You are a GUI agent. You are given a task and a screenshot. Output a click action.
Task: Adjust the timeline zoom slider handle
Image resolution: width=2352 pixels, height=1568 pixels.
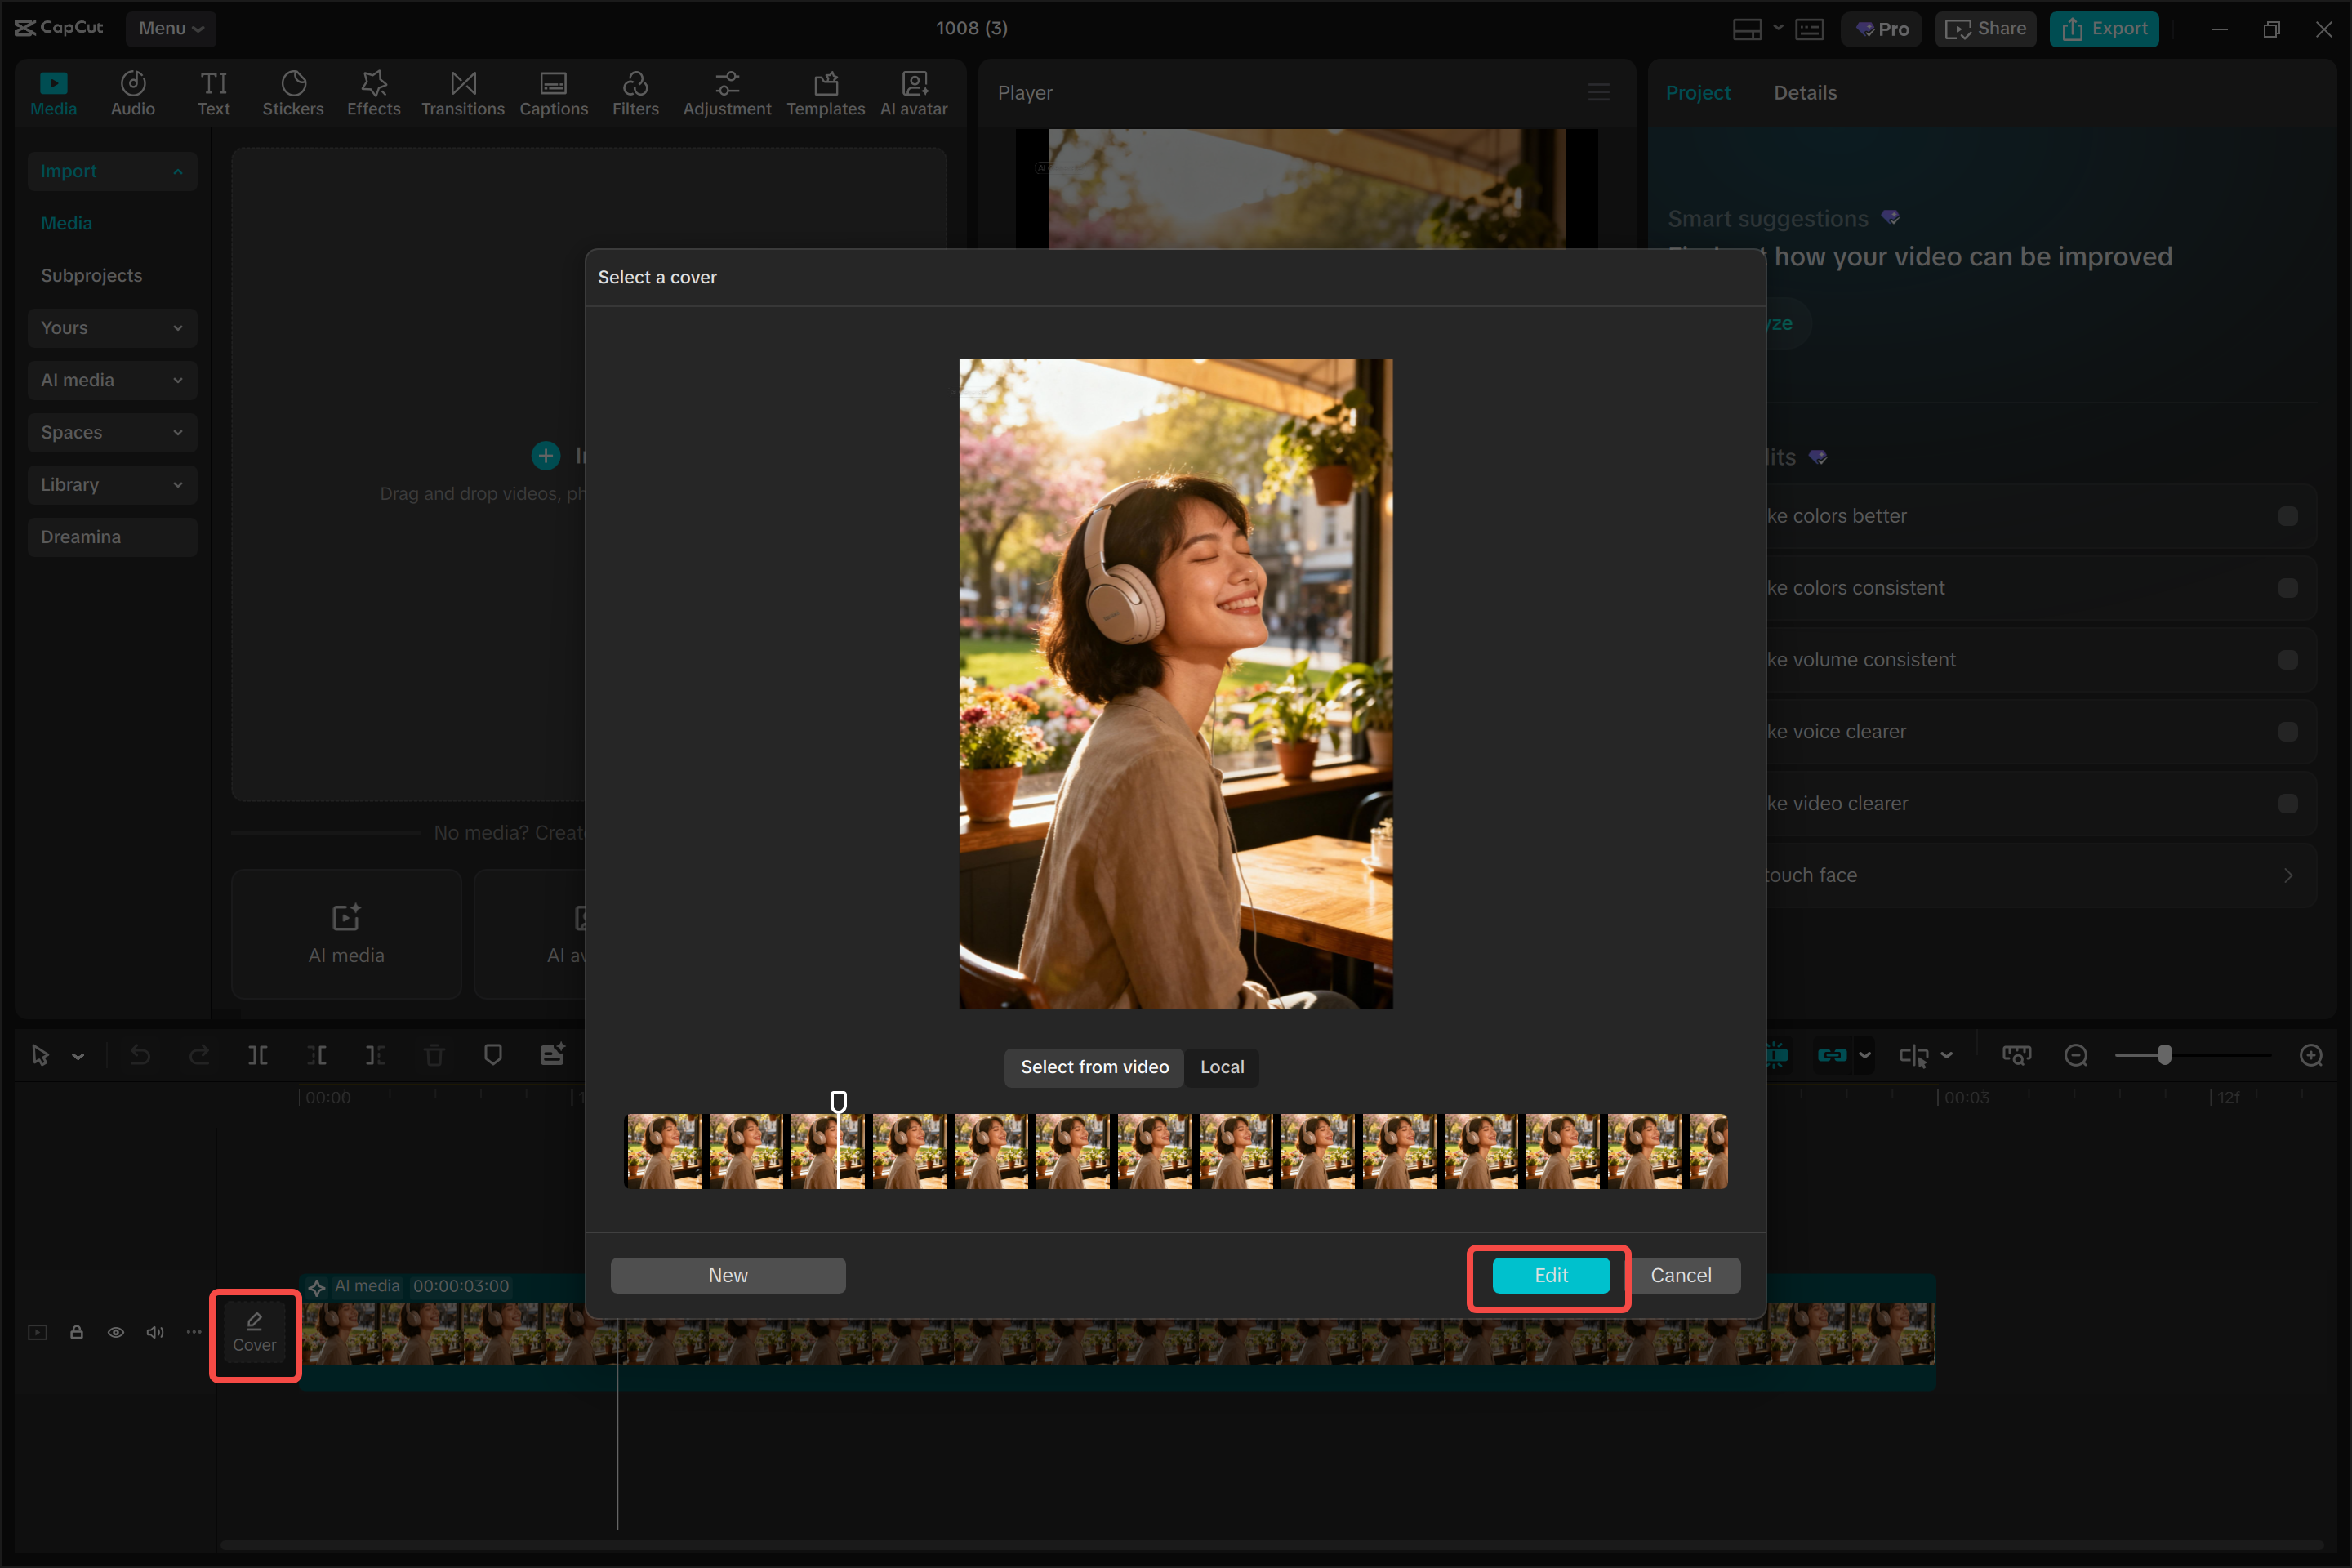click(x=2164, y=1055)
